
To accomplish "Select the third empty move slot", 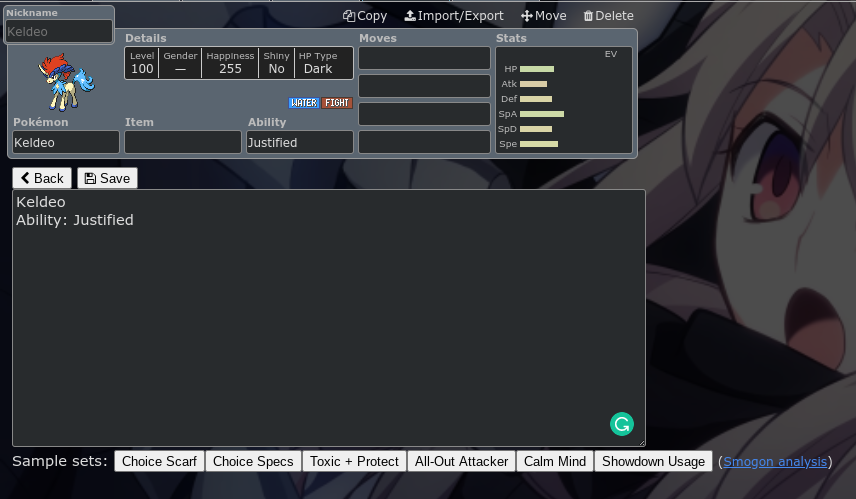I will (x=424, y=114).
